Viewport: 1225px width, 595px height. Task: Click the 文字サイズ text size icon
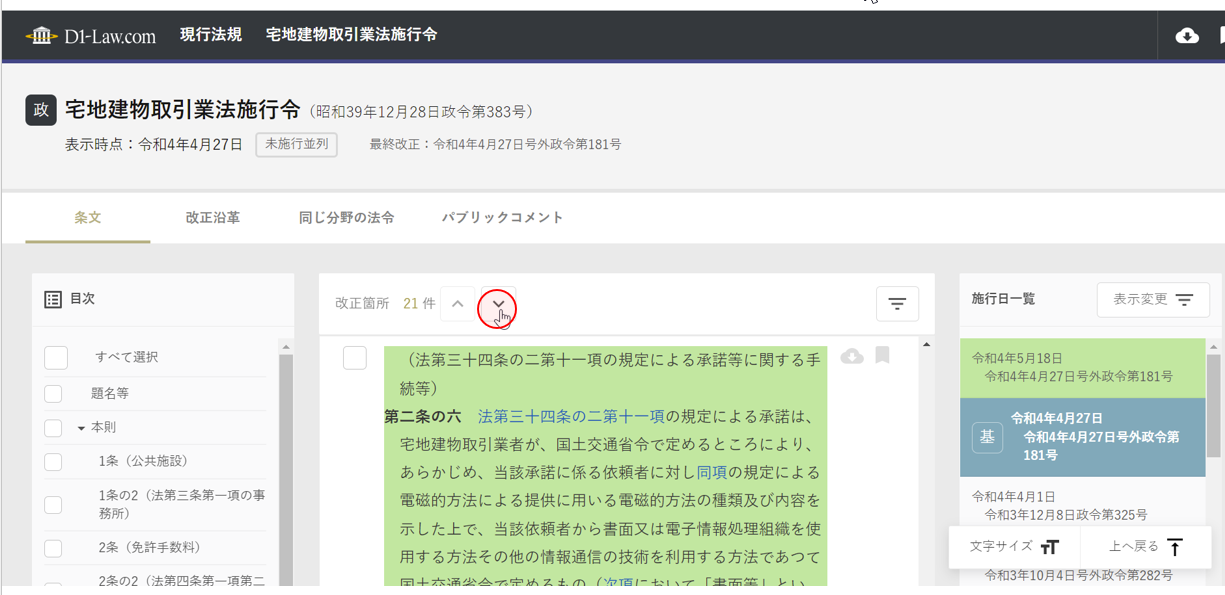1049,547
